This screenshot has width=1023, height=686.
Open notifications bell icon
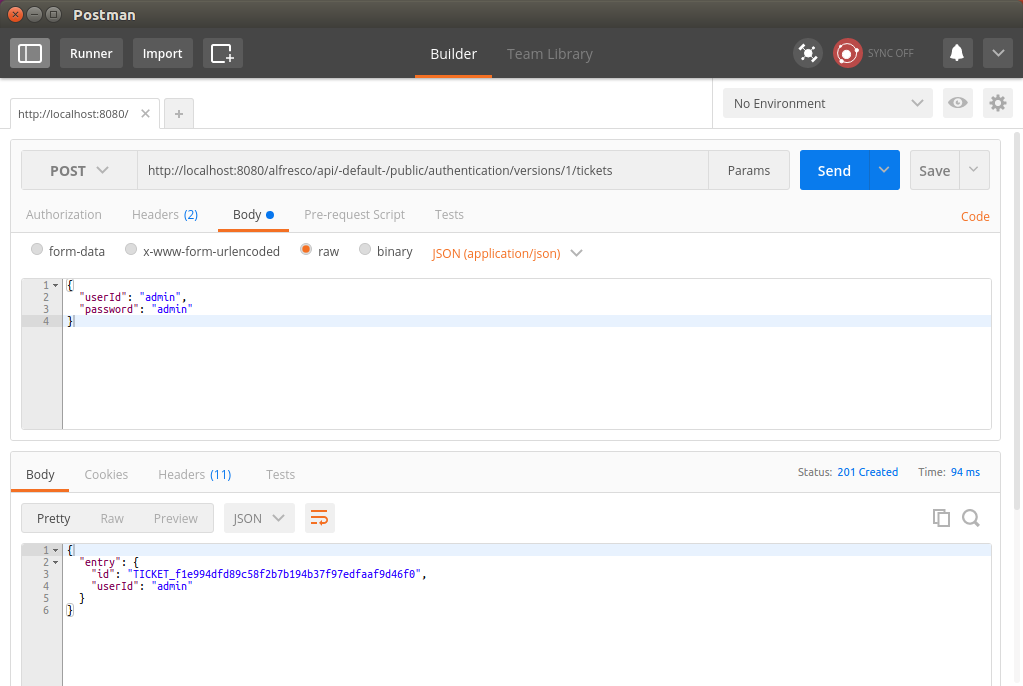click(x=957, y=53)
